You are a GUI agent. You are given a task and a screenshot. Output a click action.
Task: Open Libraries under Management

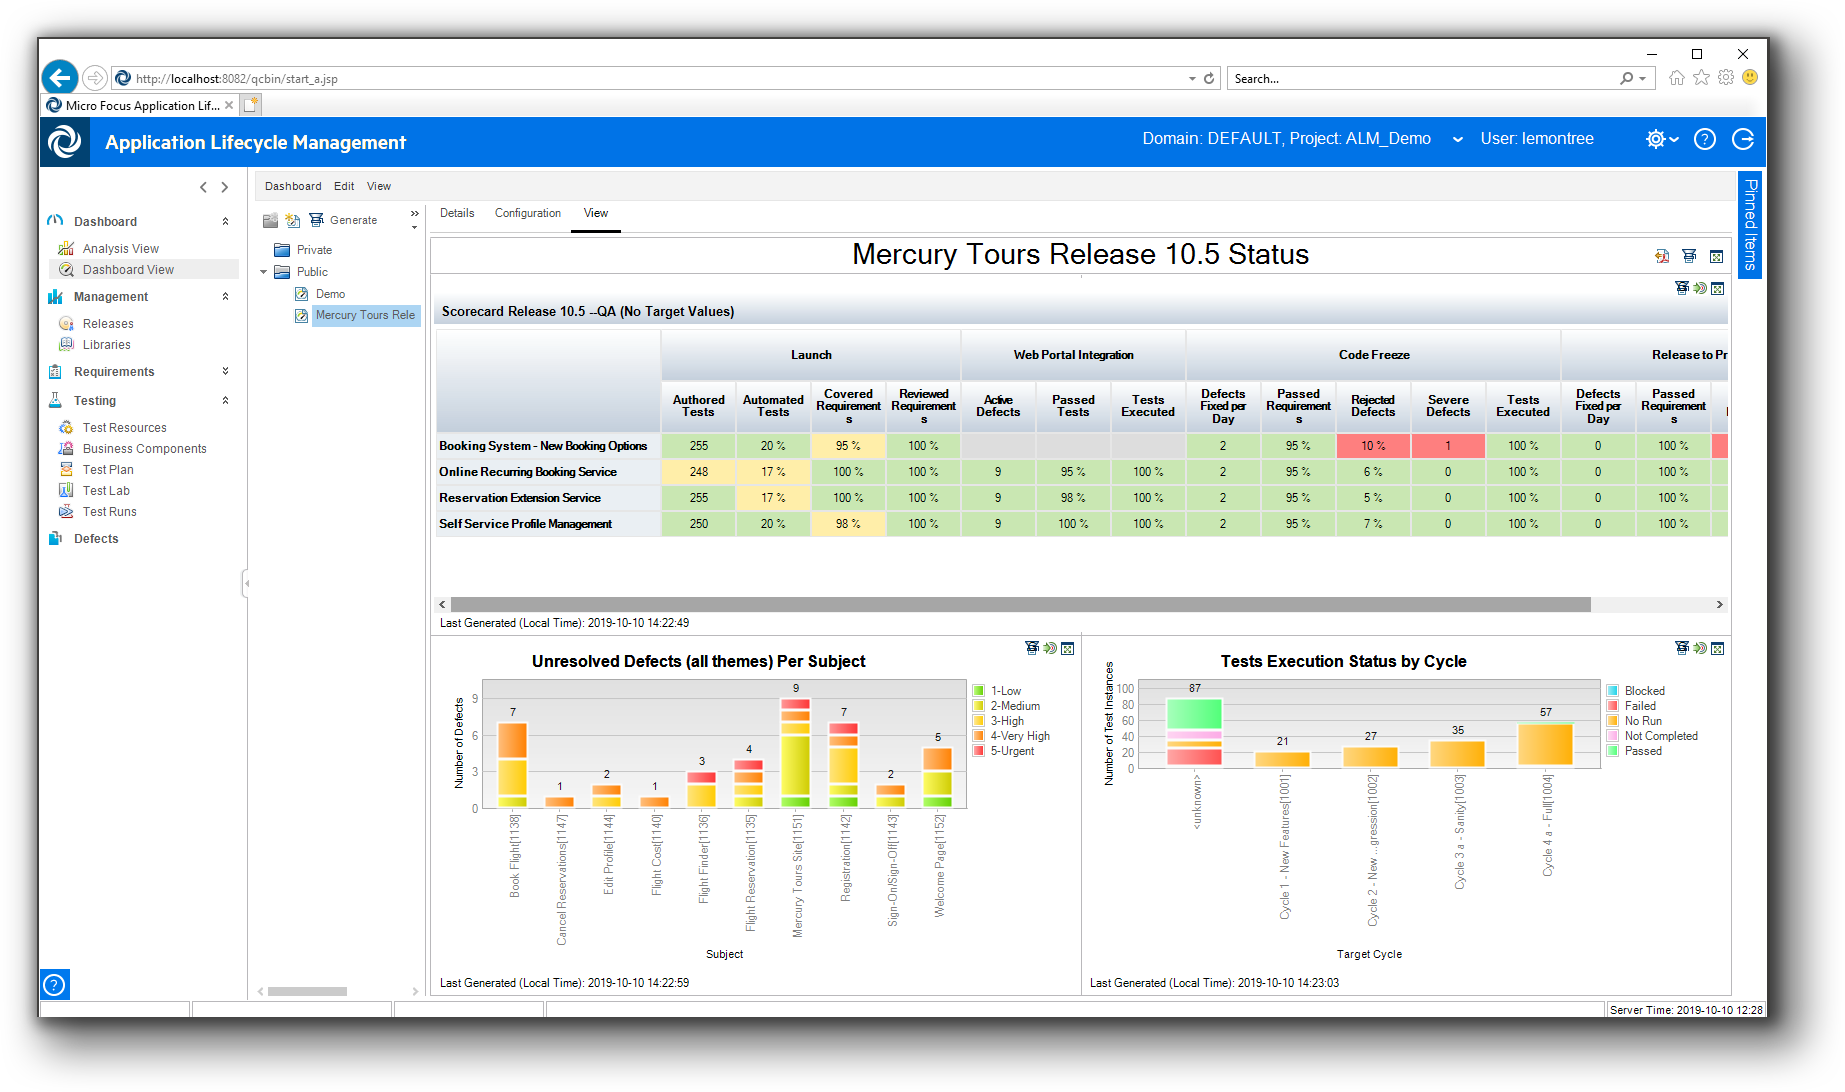coord(107,344)
